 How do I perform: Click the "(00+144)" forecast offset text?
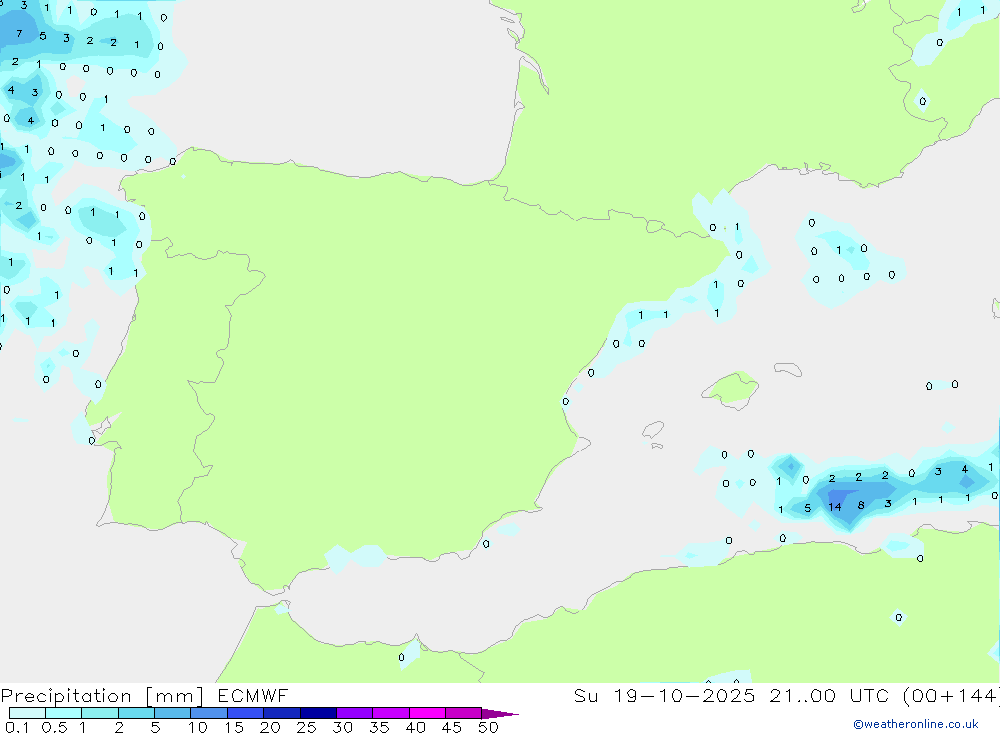click(x=952, y=695)
